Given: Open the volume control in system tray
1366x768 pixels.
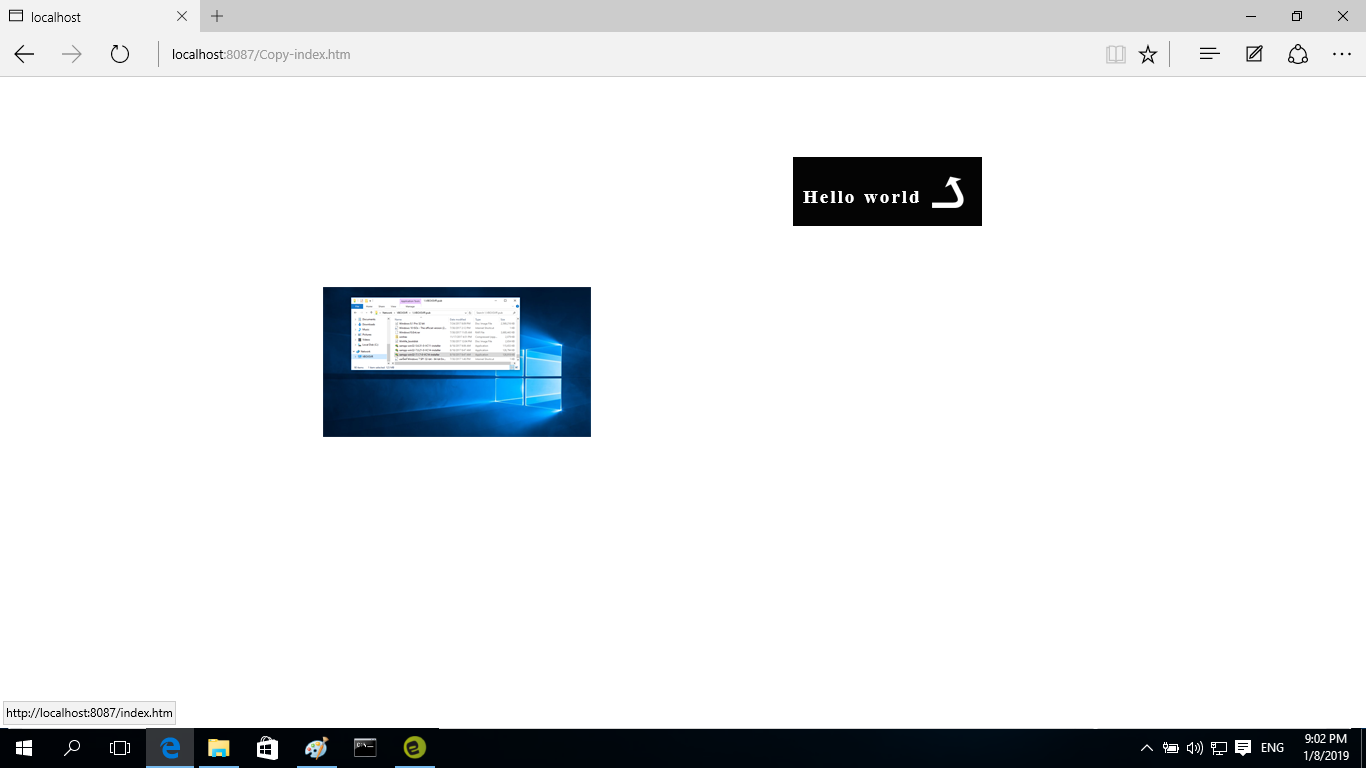Looking at the screenshot, I should coord(1194,748).
